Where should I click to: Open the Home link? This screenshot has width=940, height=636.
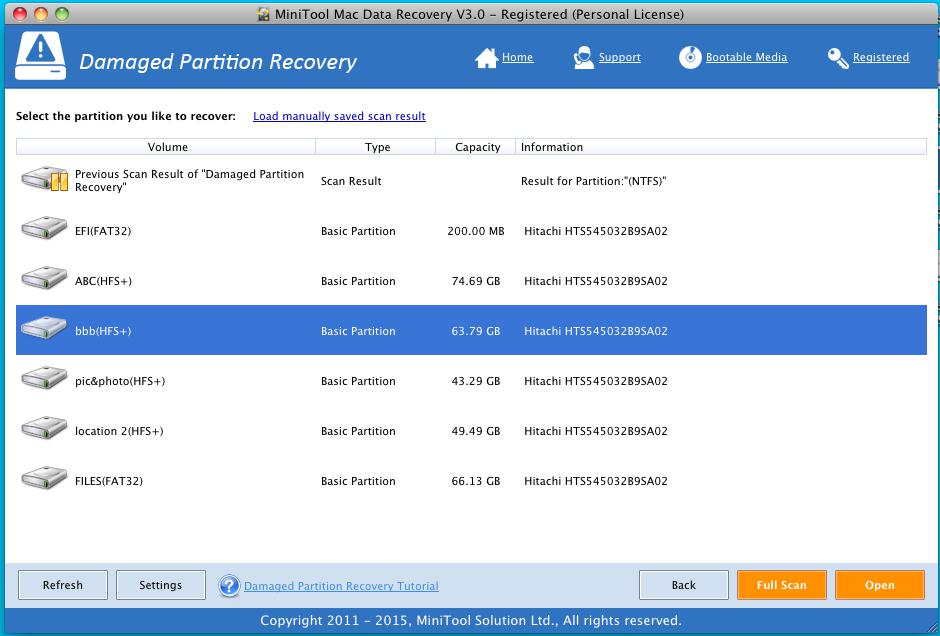tap(517, 58)
